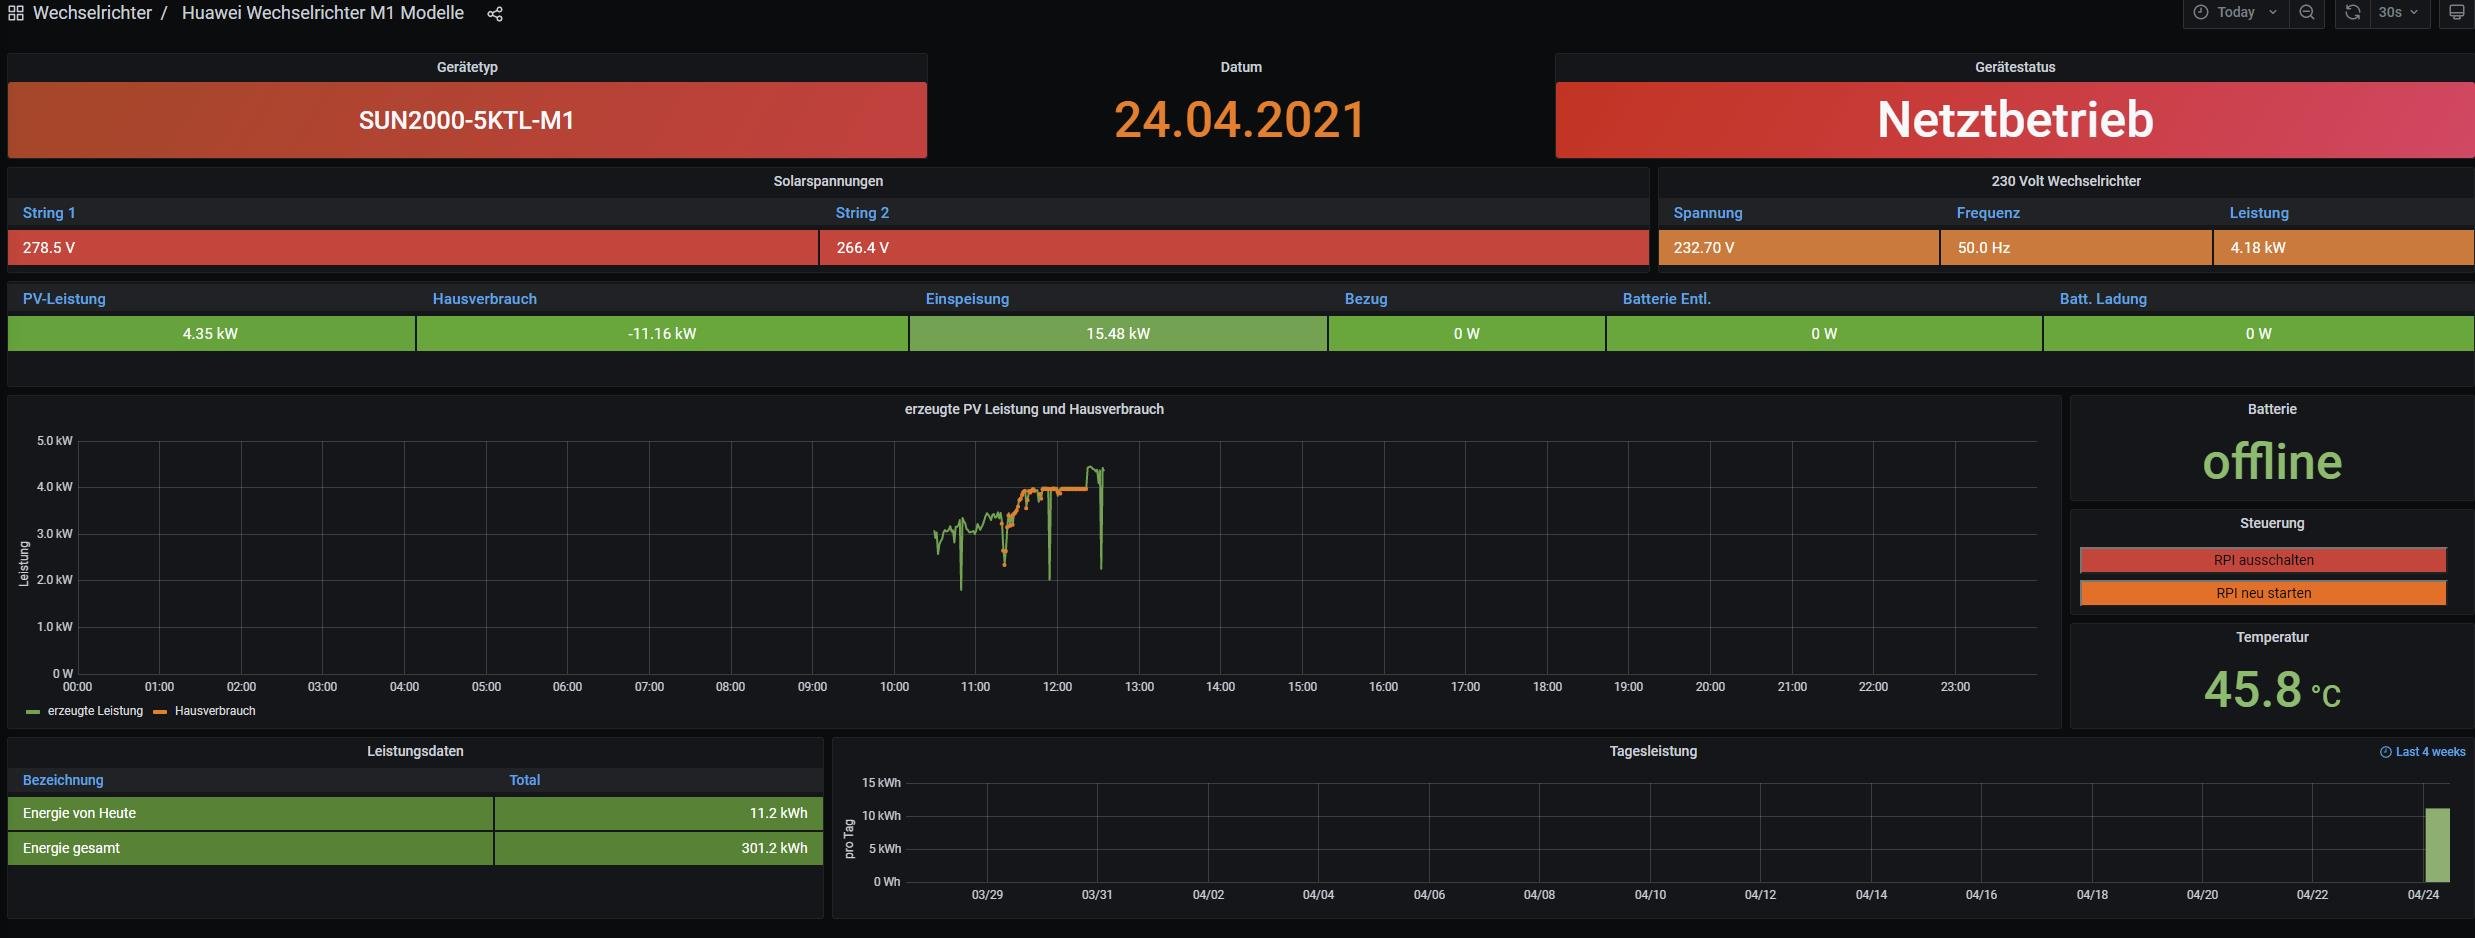This screenshot has width=2475, height=938.
Task: Open erzeugte PV Leistung panel title menu
Action: (x=1033, y=409)
